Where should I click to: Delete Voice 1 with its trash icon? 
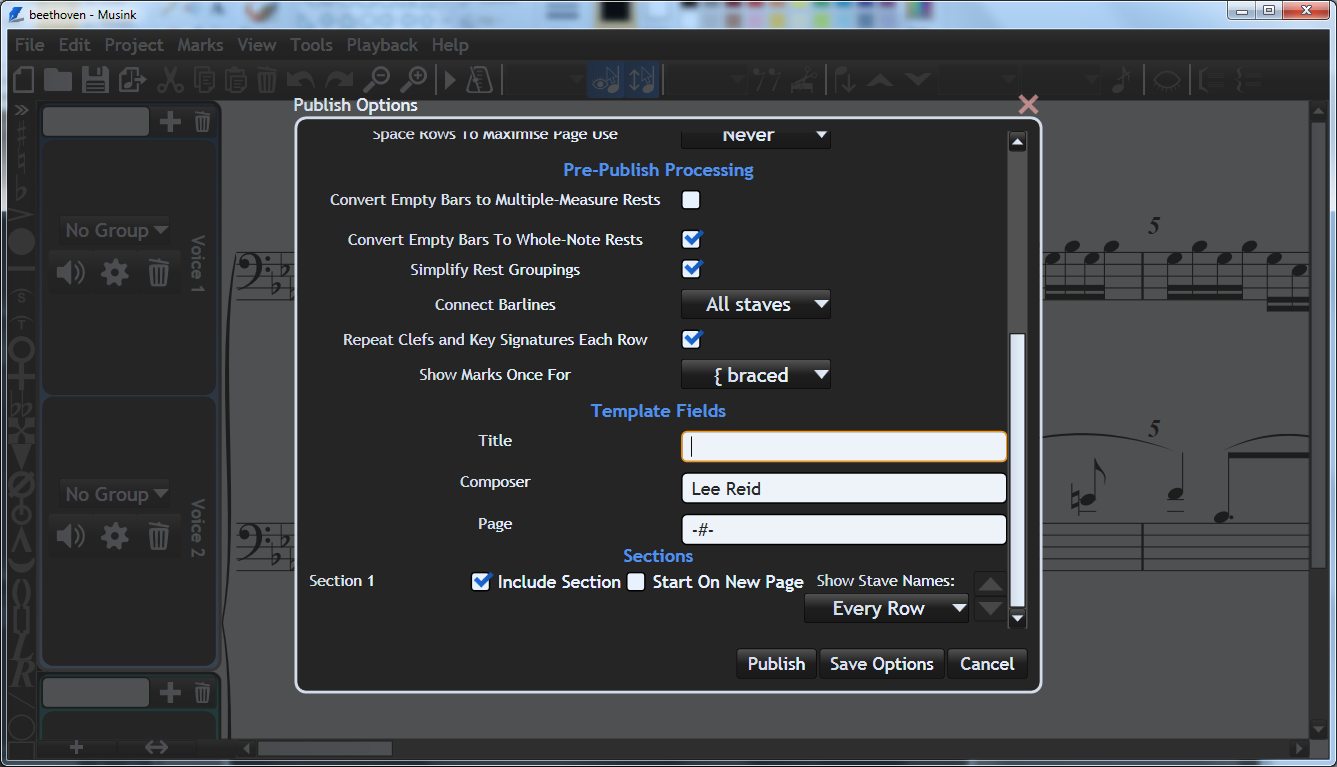click(159, 273)
